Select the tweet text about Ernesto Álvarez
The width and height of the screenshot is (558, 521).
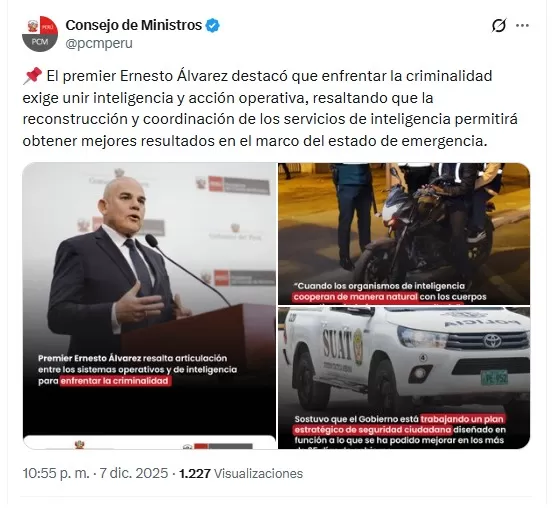[270, 108]
